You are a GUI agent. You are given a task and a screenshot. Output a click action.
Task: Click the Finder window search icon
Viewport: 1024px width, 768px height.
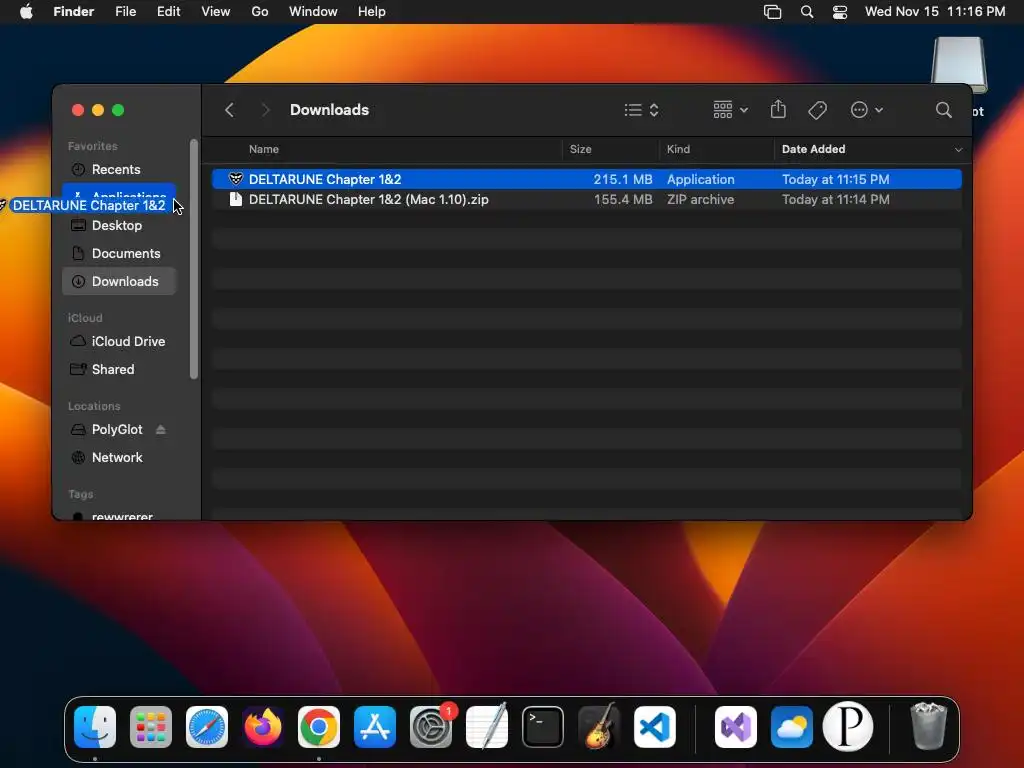943,110
